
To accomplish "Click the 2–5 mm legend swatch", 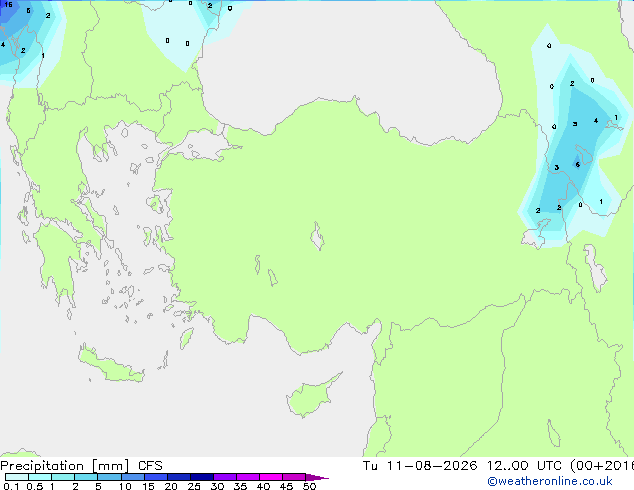I will click(x=86, y=477).
